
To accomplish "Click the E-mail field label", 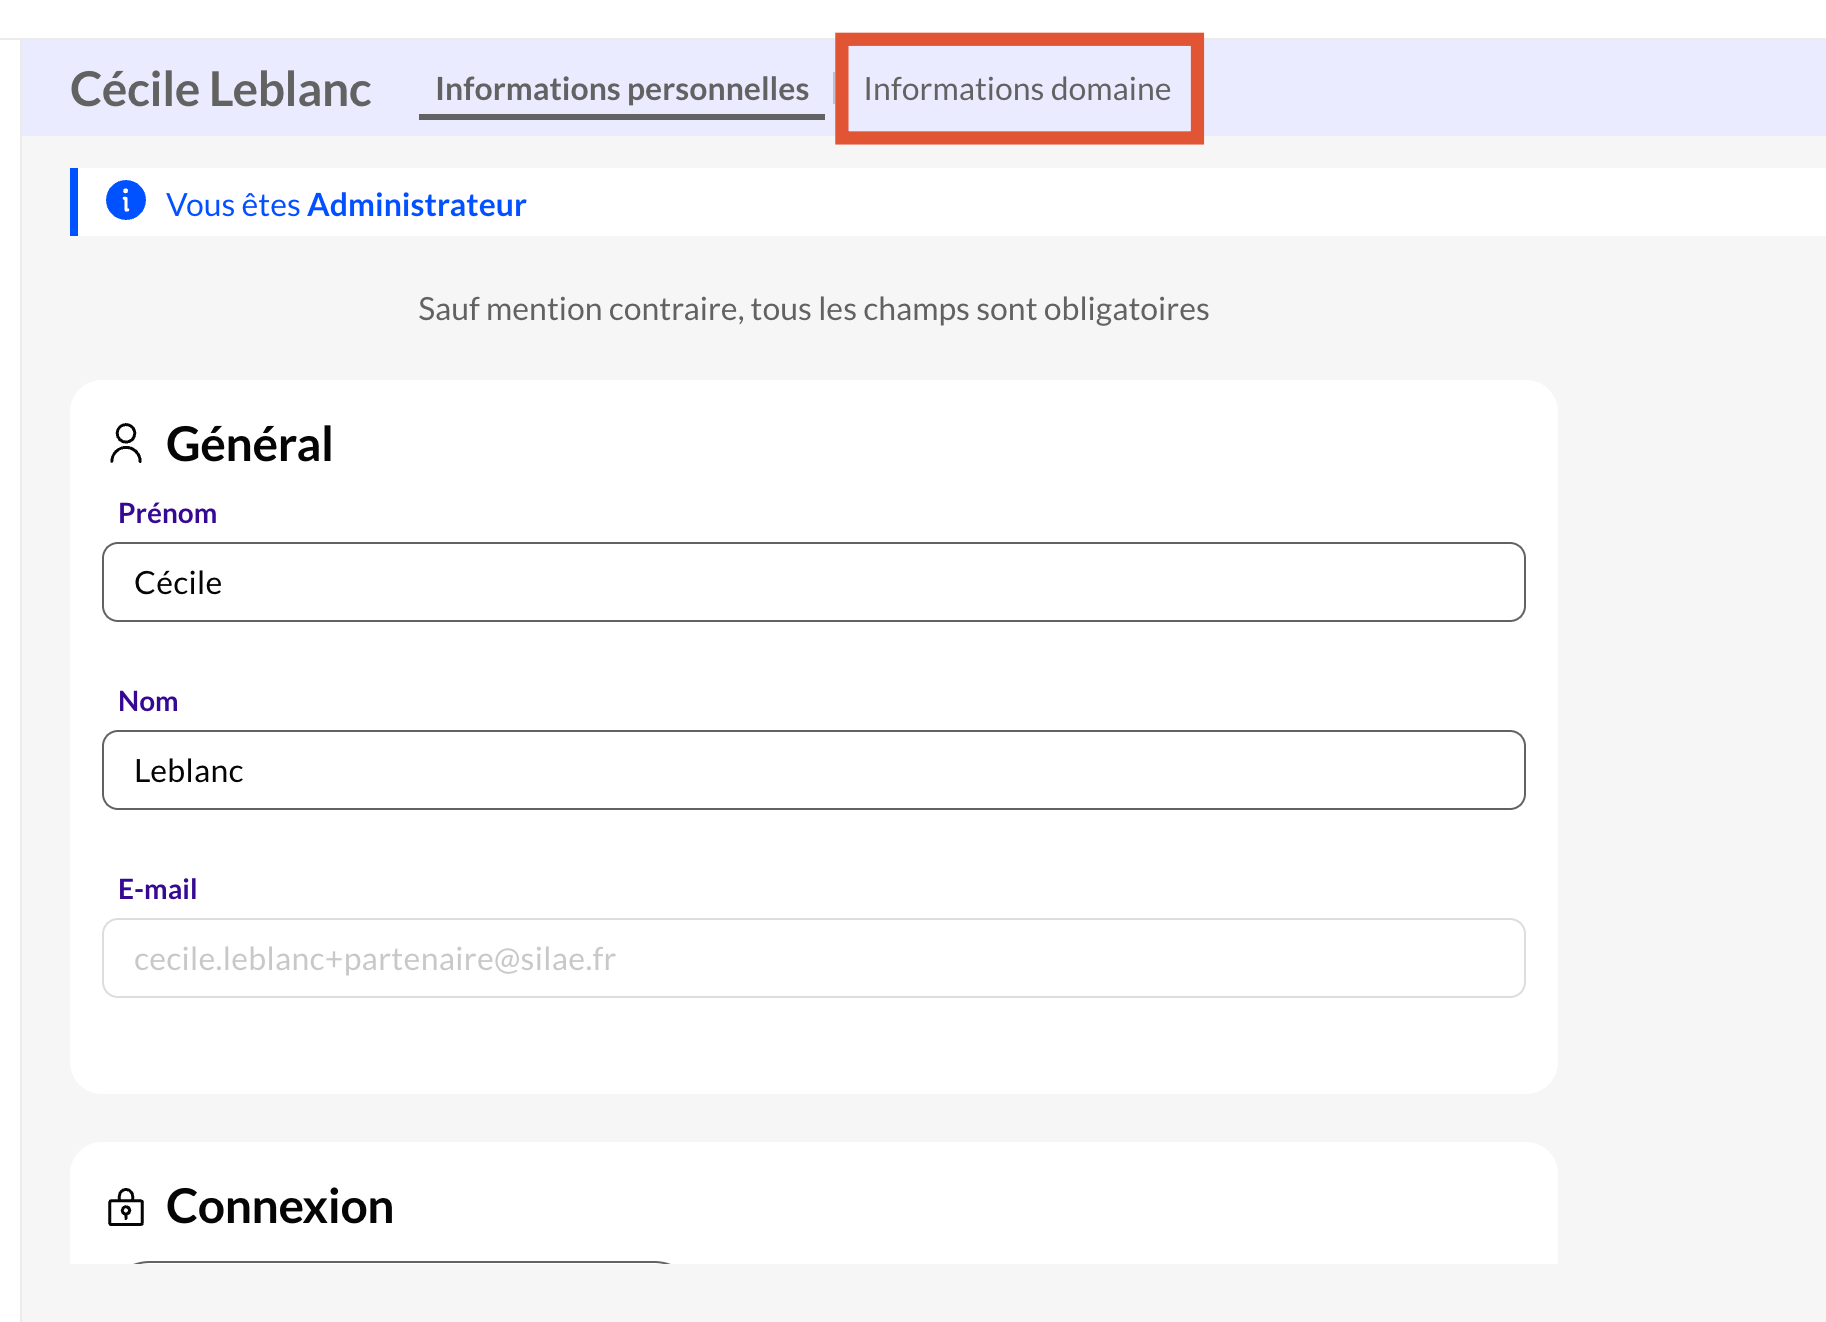I will (157, 889).
